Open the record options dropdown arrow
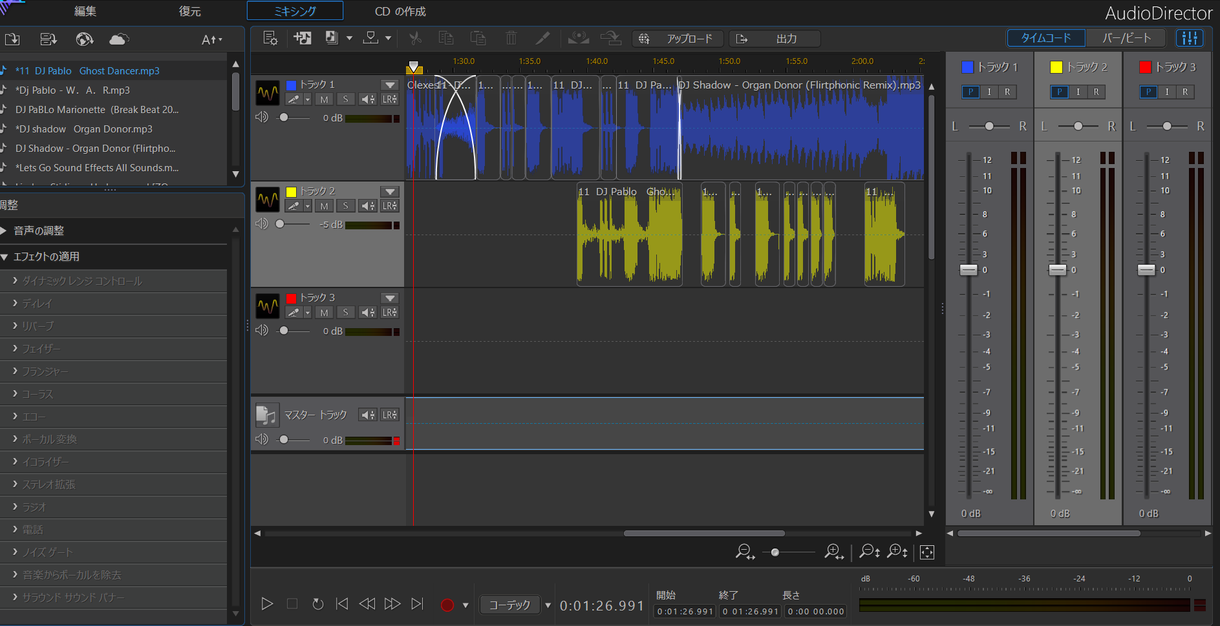1220x626 pixels. 465,605
